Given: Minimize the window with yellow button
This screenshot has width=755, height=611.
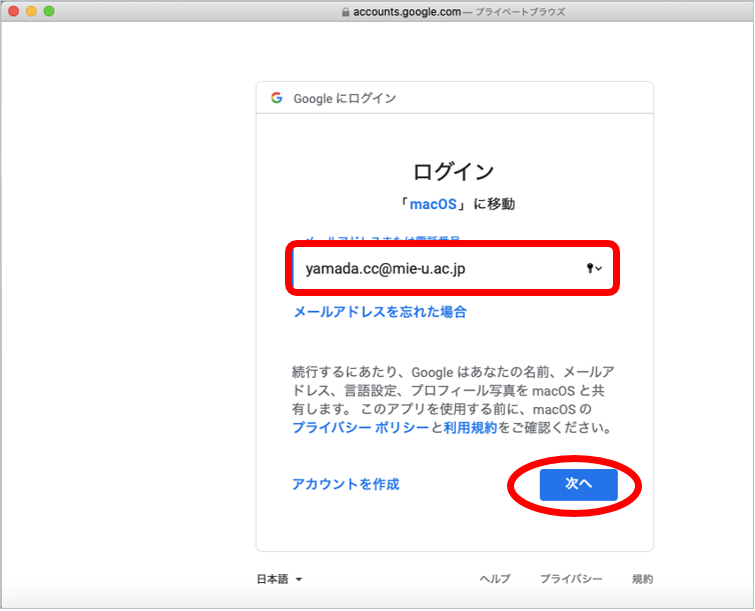Looking at the screenshot, I should point(31,11).
